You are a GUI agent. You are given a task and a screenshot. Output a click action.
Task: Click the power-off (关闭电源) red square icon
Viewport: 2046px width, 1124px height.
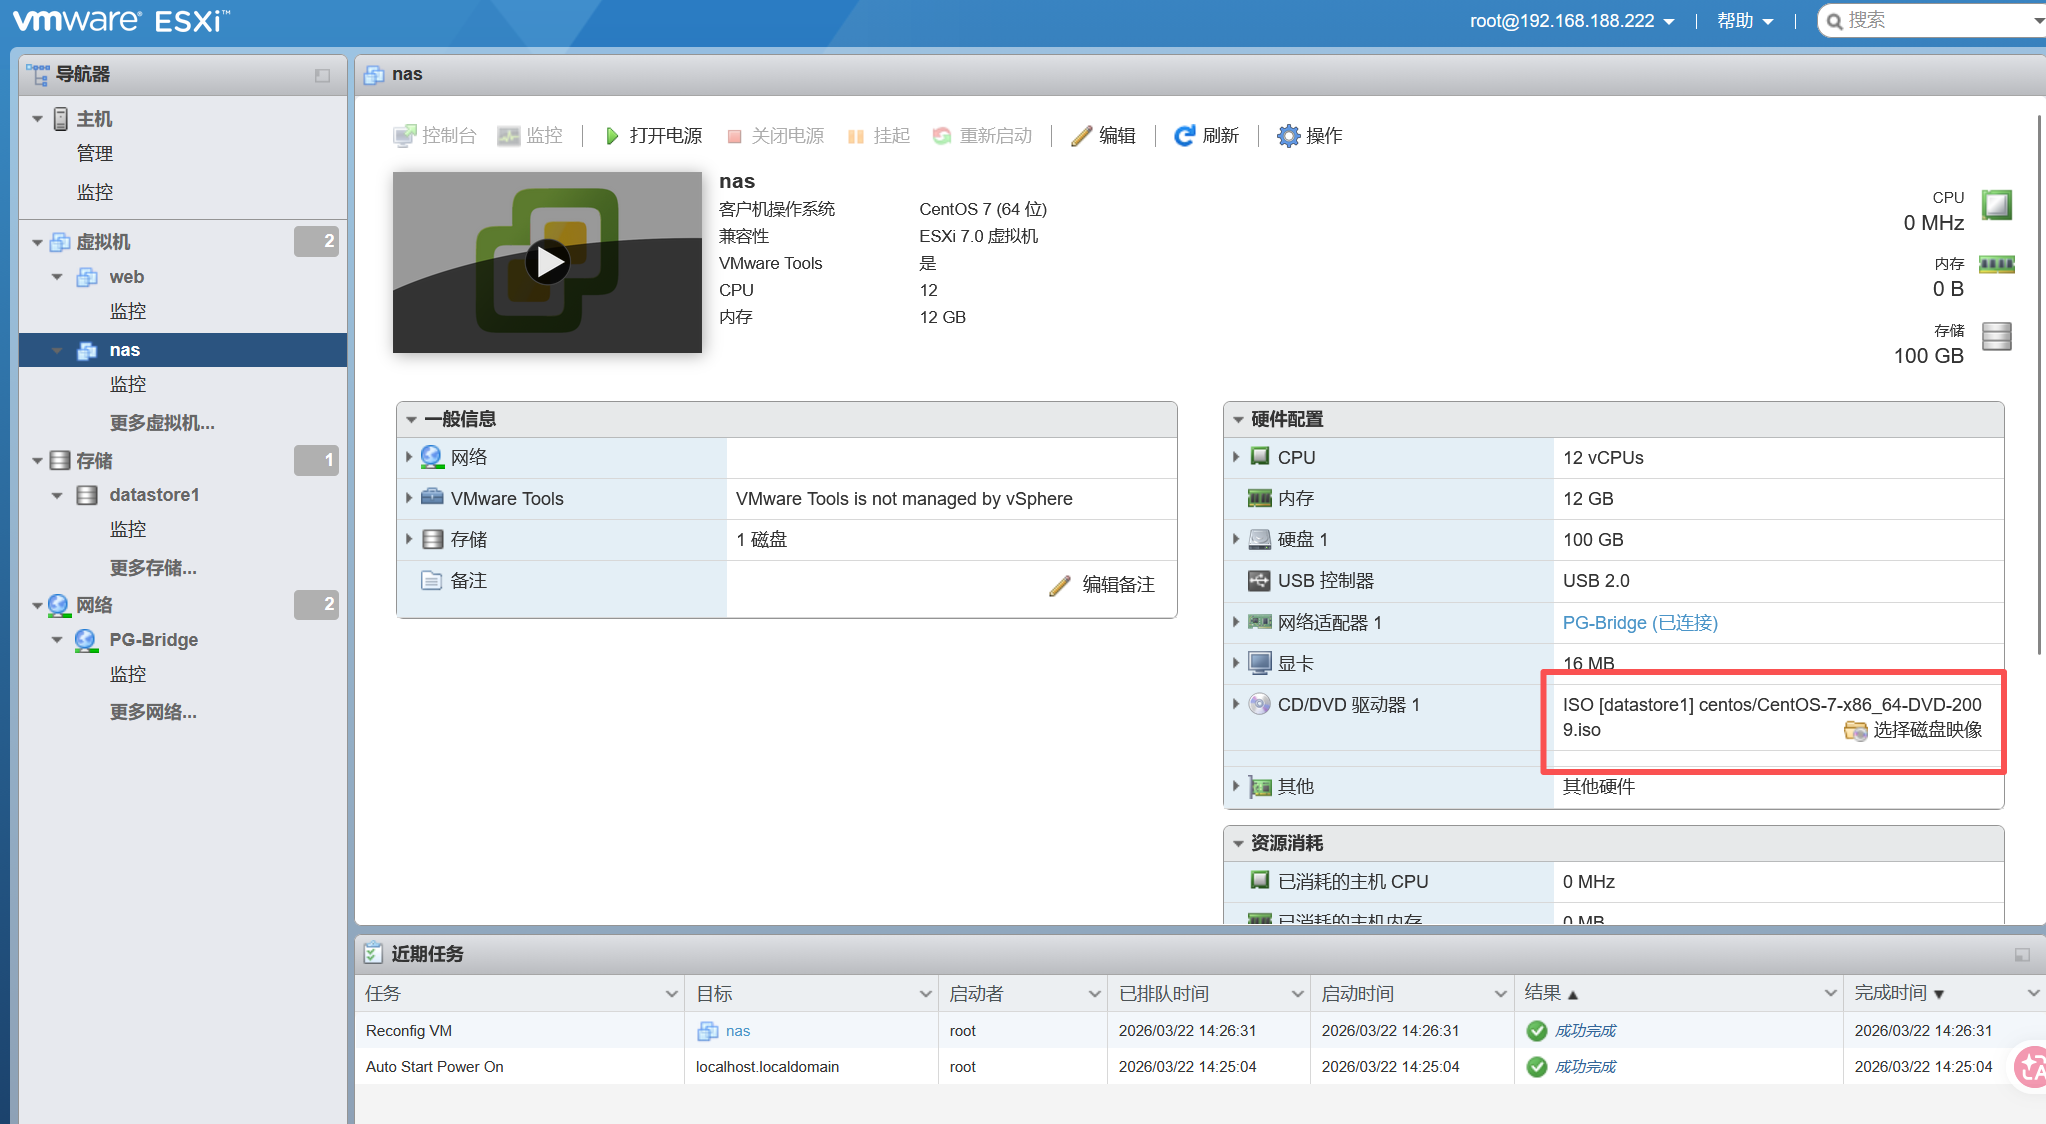click(x=734, y=137)
